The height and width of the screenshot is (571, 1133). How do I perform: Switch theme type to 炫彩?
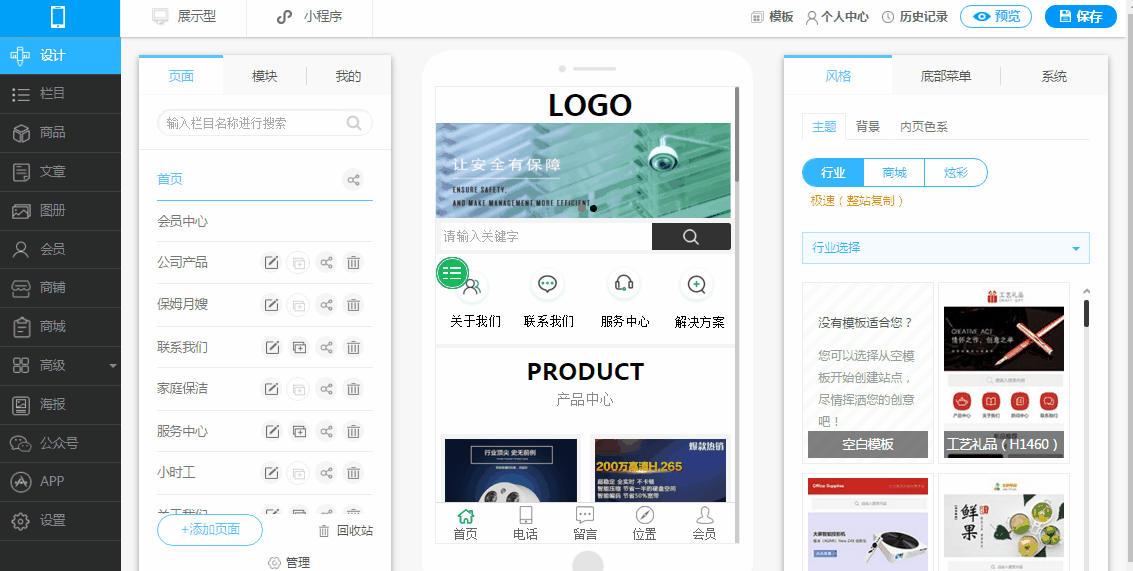[x=955, y=173]
